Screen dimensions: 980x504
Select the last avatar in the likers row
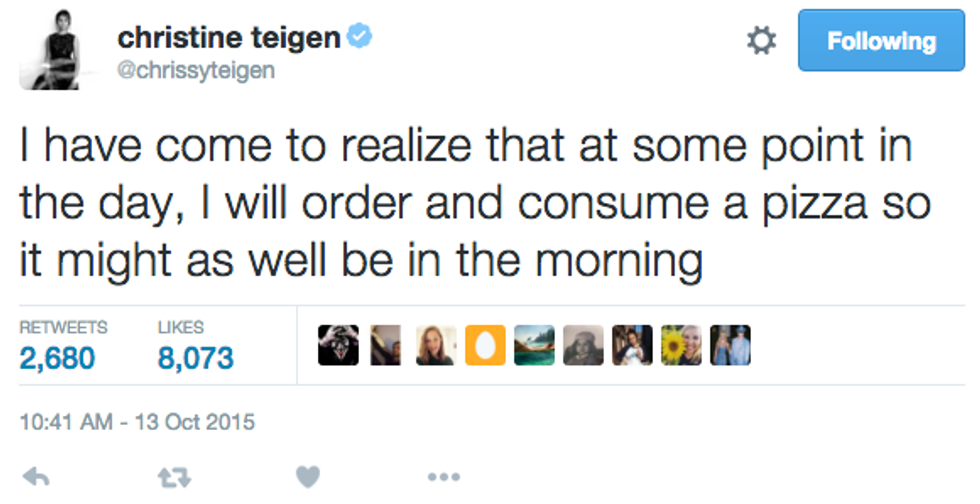730,345
